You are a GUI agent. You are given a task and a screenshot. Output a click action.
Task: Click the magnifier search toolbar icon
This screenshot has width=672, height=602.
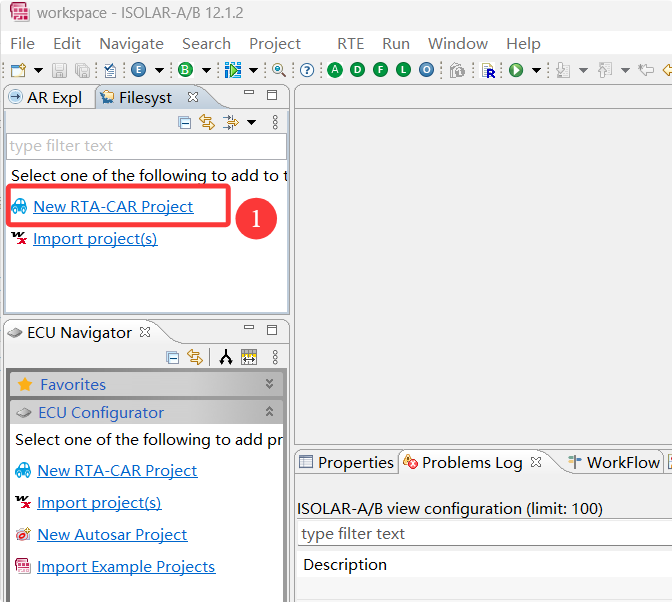point(279,70)
